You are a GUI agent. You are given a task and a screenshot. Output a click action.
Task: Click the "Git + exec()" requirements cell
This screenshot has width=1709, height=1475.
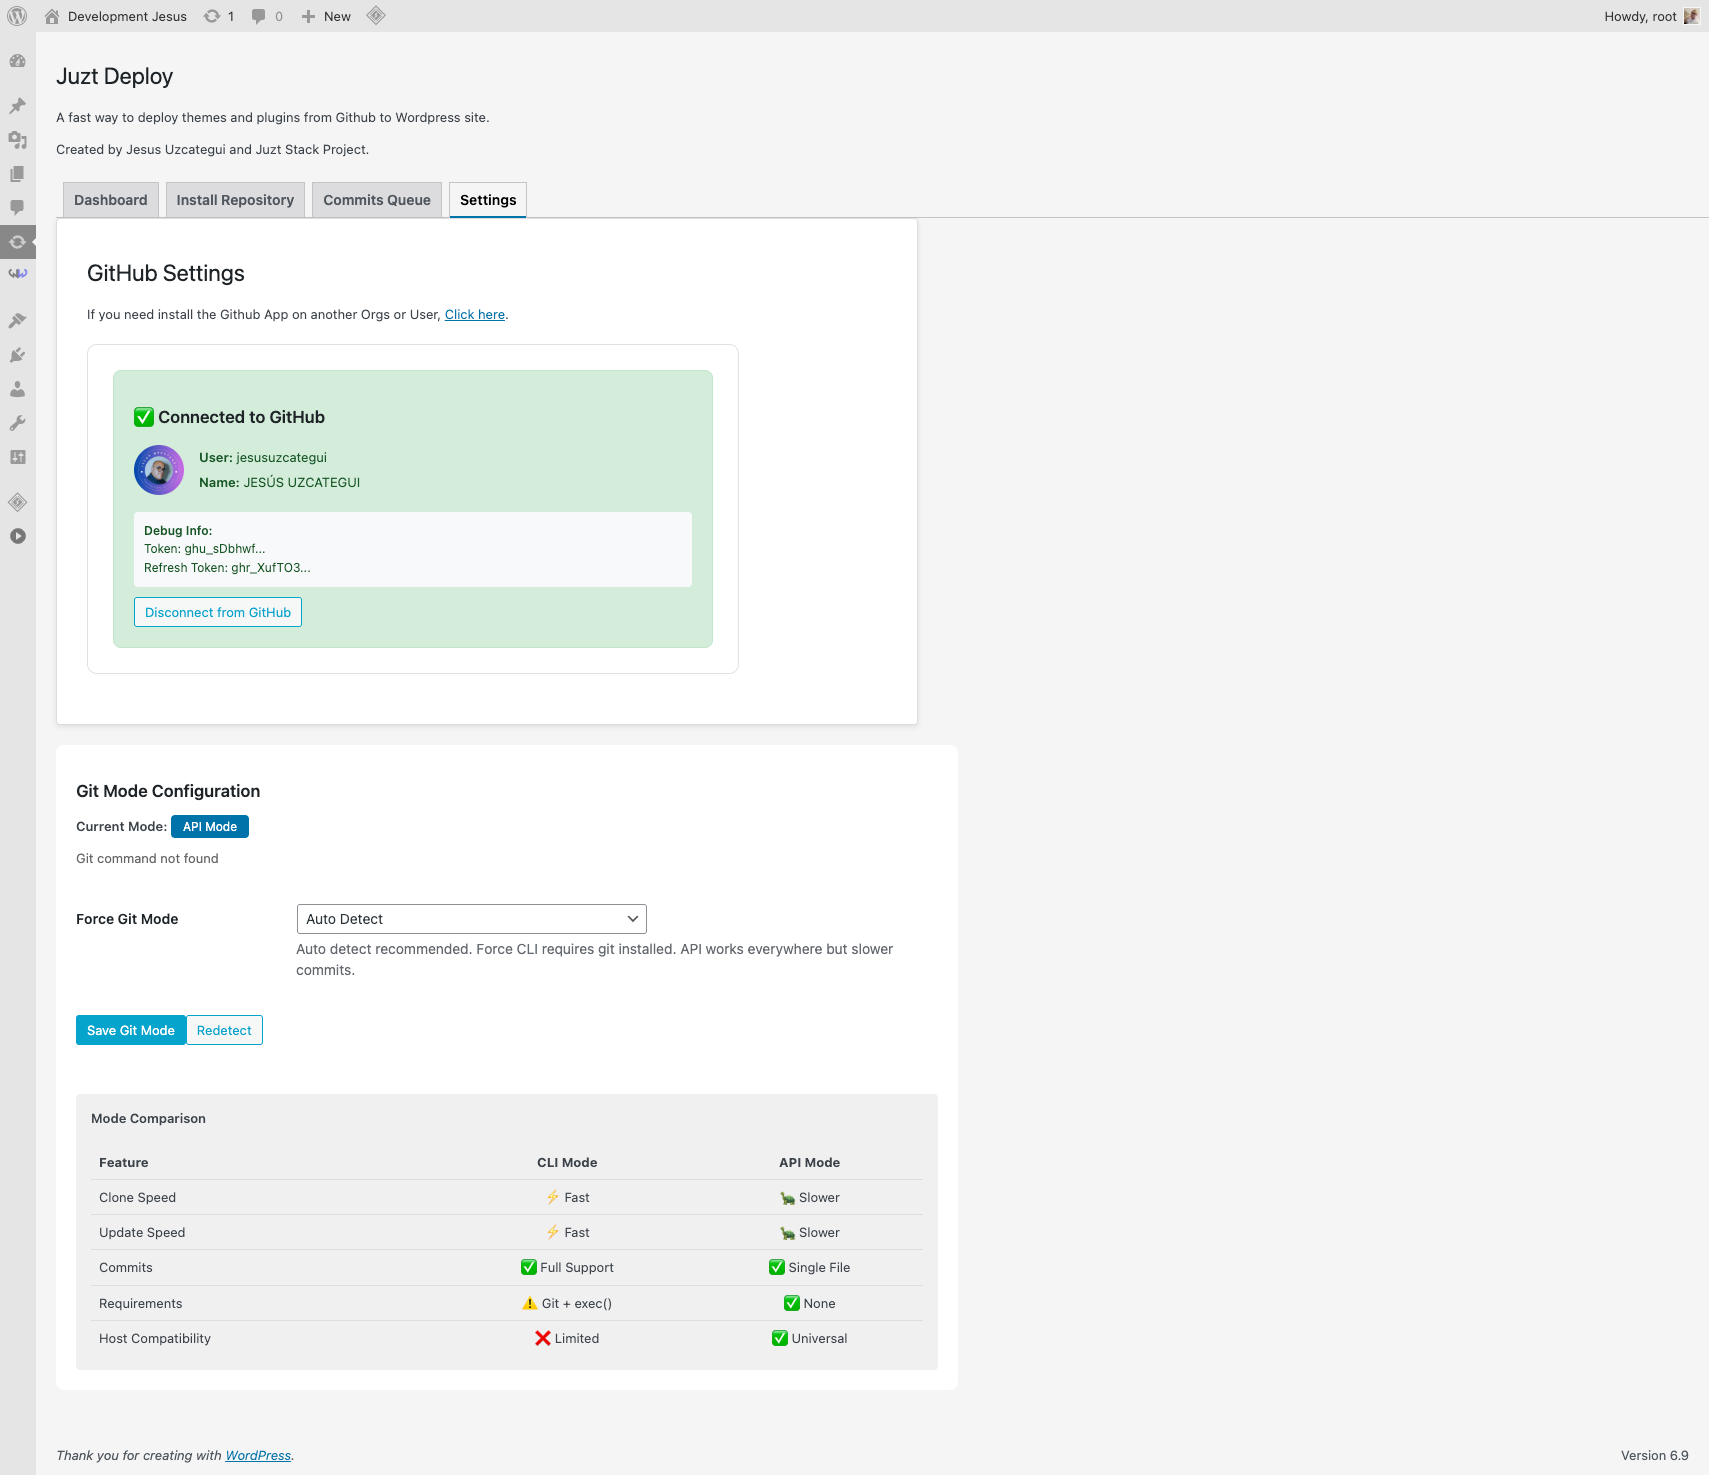[567, 1304]
